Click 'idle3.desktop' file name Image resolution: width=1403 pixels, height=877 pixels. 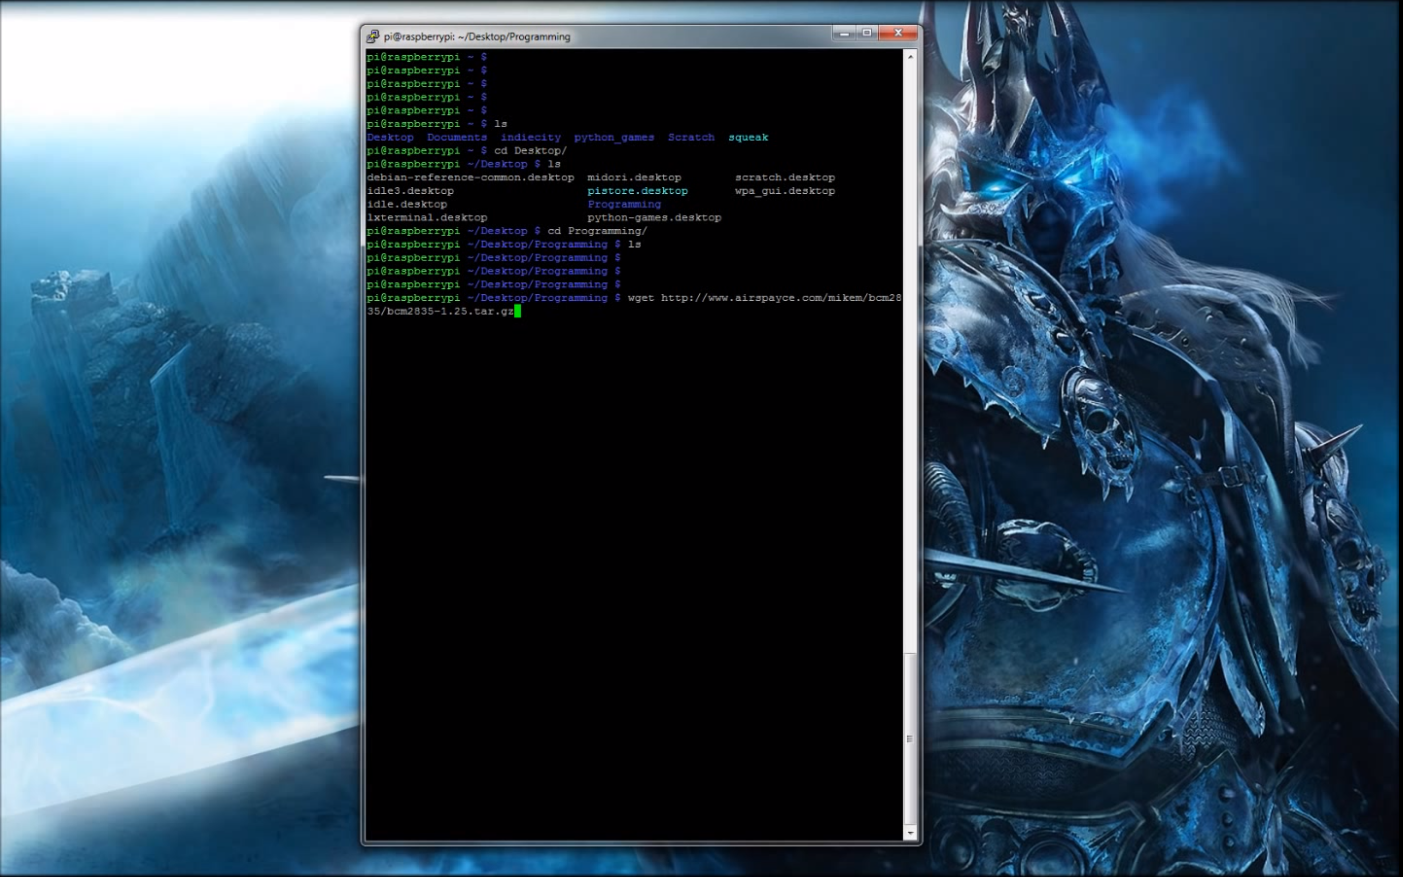pos(410,191)
